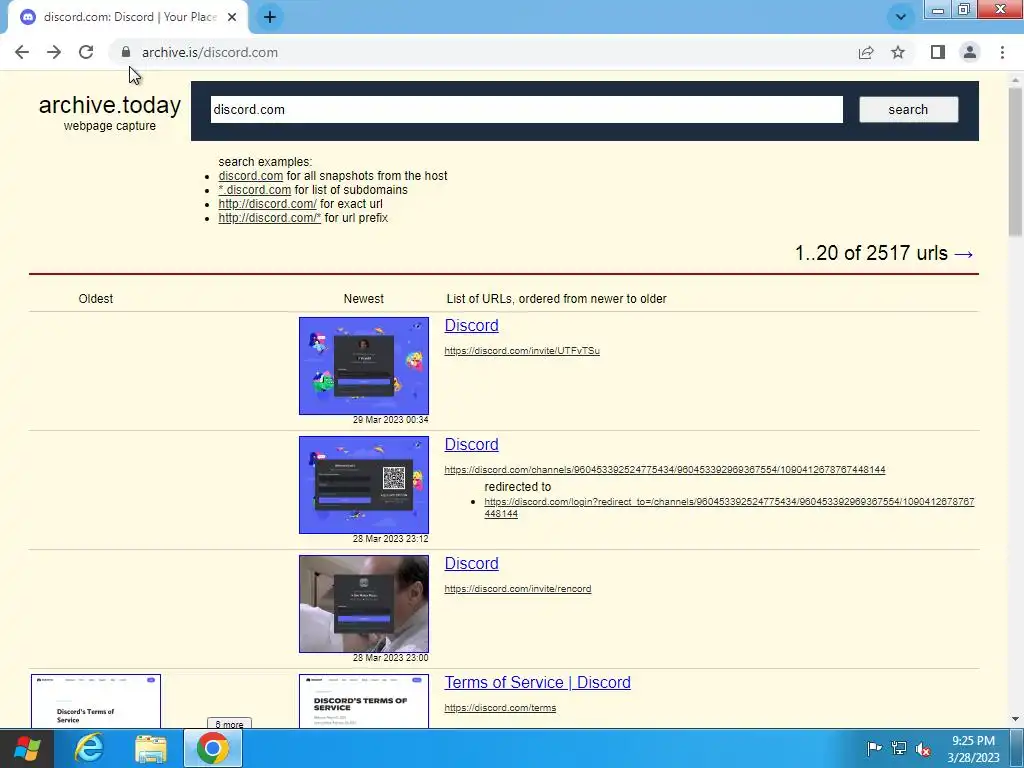Open a new browser tab
The width and height of the screenshot is (1024, 768).
point(270,17)
